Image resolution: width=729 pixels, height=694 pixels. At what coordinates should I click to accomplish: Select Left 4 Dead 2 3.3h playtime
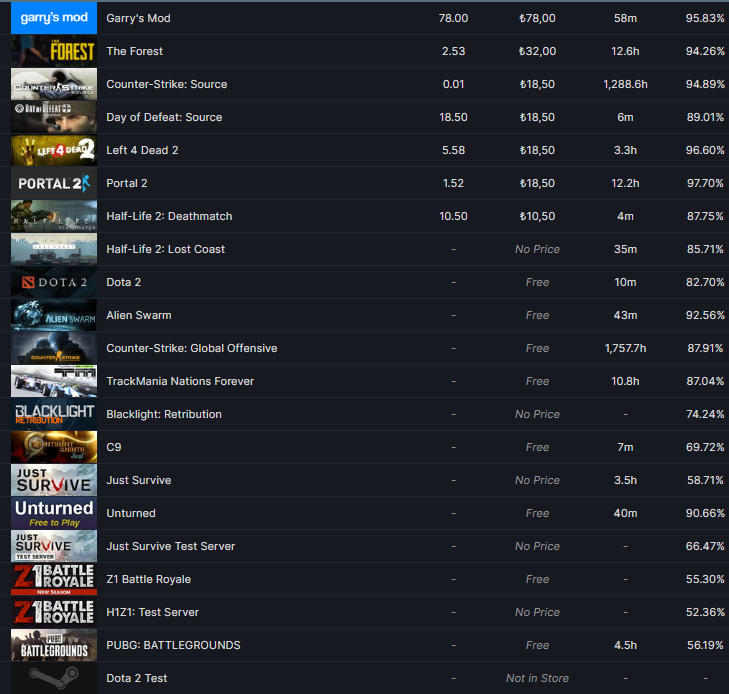tap(625, 150)
